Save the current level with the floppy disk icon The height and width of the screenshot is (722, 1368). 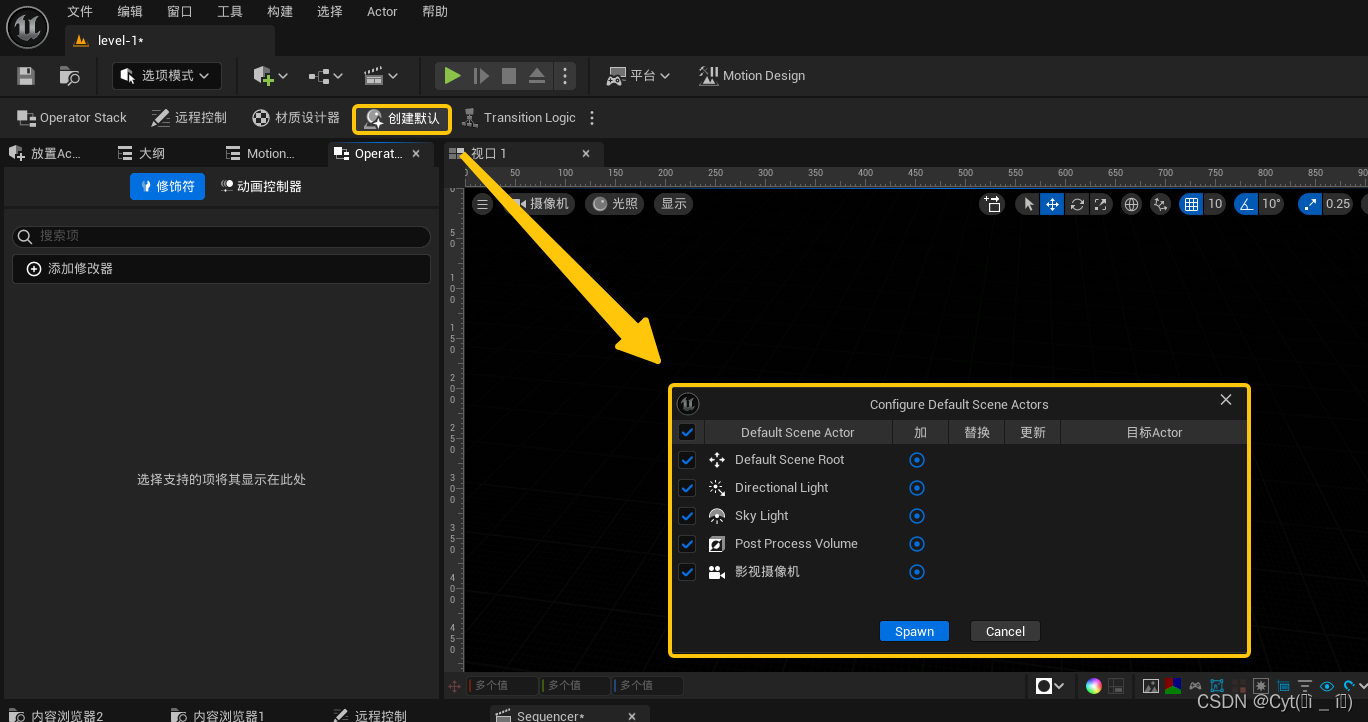(x=27, y=76)
